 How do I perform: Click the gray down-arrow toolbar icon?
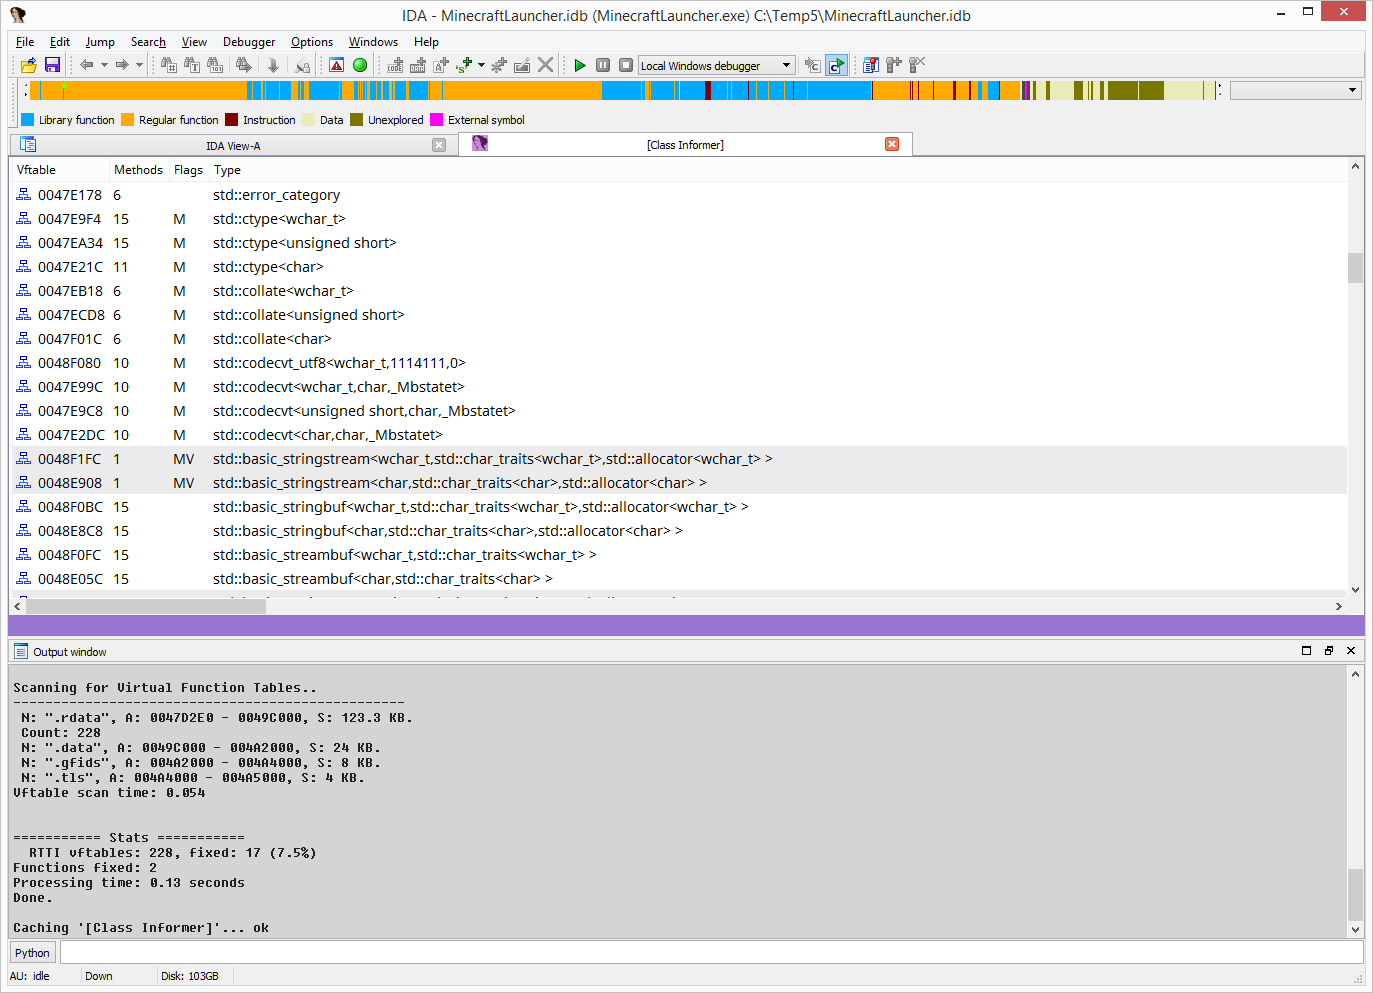273,65
